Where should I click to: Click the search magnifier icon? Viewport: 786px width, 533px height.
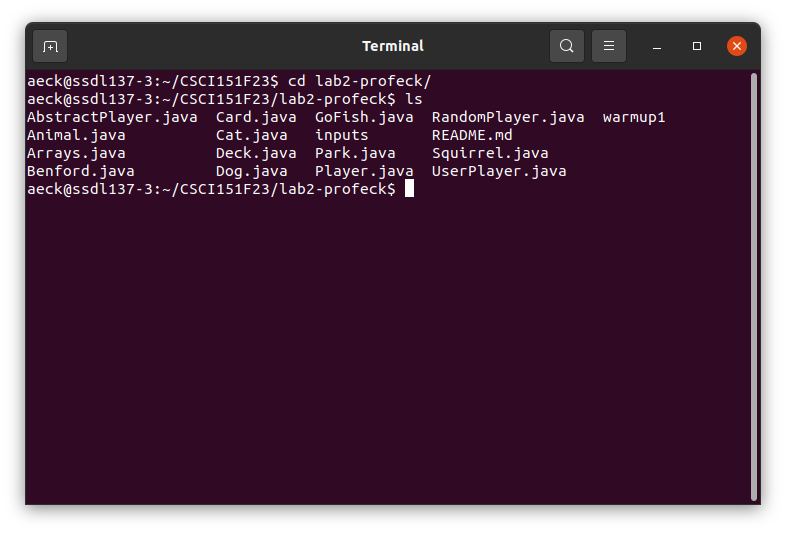point(566,46)
